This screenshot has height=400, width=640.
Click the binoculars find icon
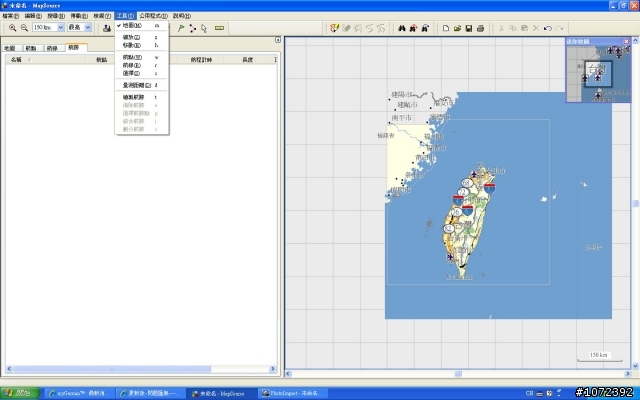pos(402,28)
